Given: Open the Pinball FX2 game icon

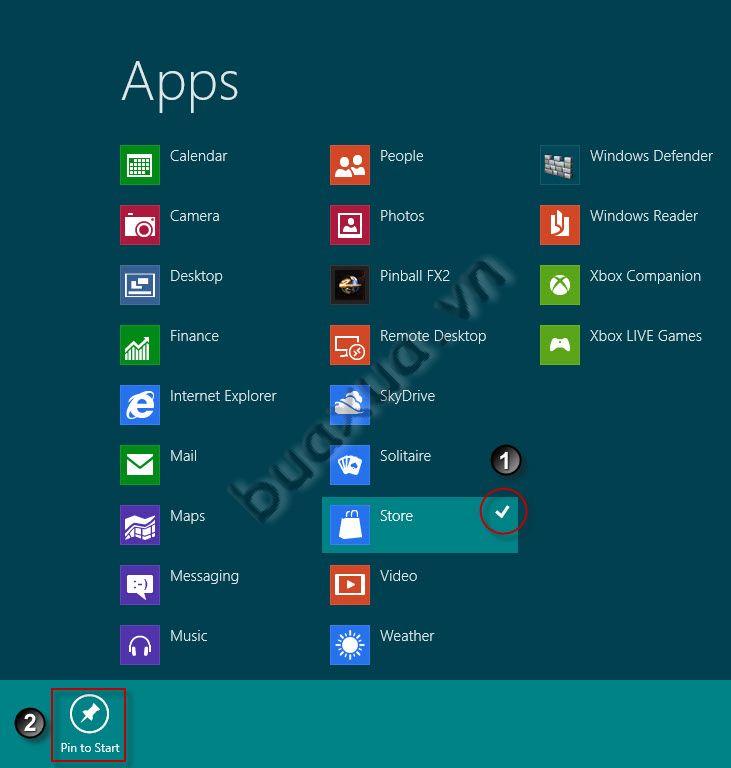Looking at the screenshot, I should (x=350, y=285).
